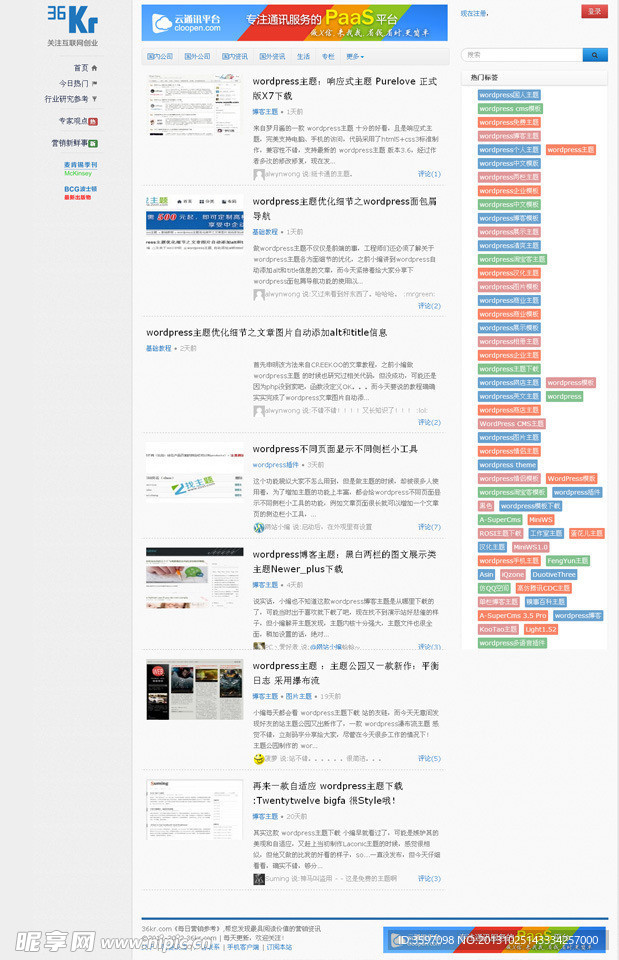Screen dimensions: 619x960
Task: Click alwynwong's avatar in the Purelove post
Action: click(258, 174)
